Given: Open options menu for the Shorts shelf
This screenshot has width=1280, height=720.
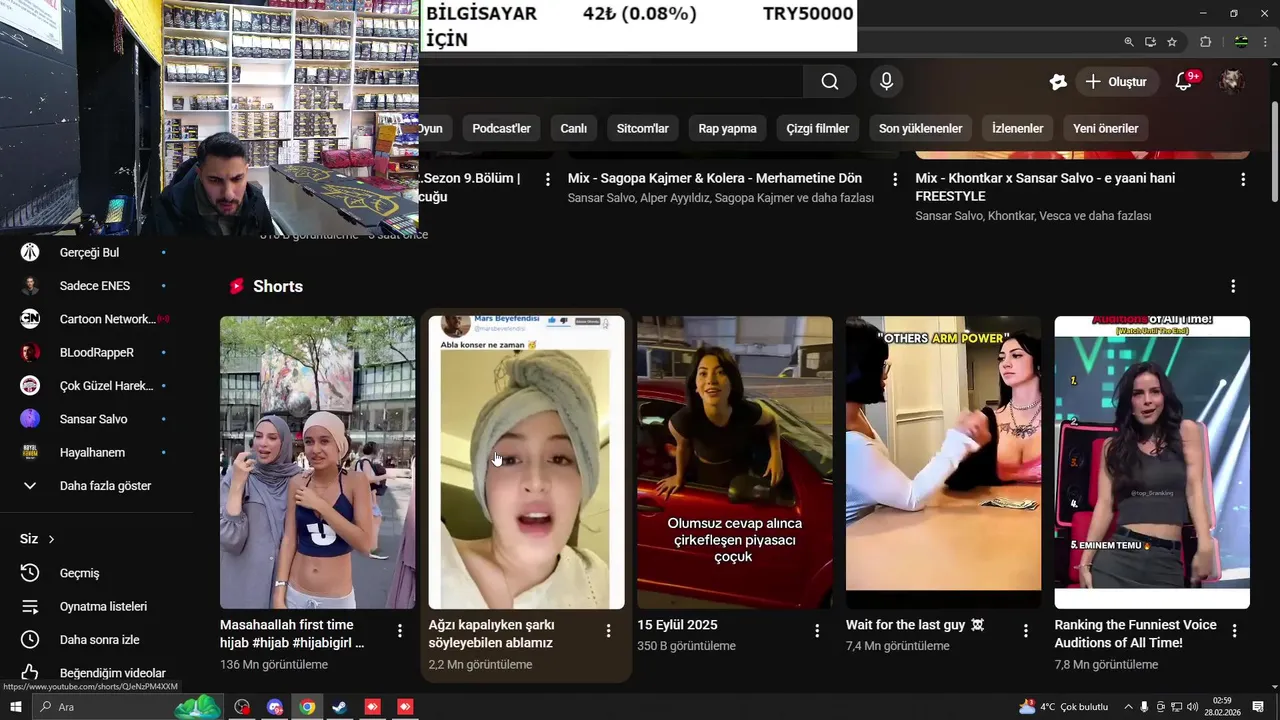Looking at the screenshot, I should [x=1233, y=286].
